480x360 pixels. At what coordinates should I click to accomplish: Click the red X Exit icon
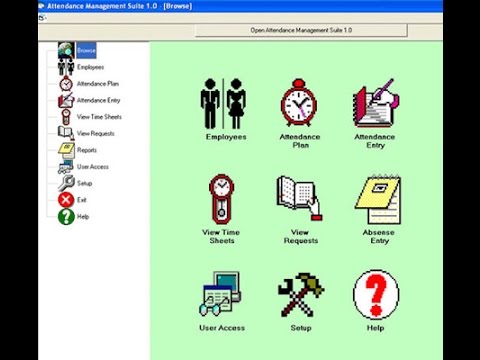click(66, 200)
